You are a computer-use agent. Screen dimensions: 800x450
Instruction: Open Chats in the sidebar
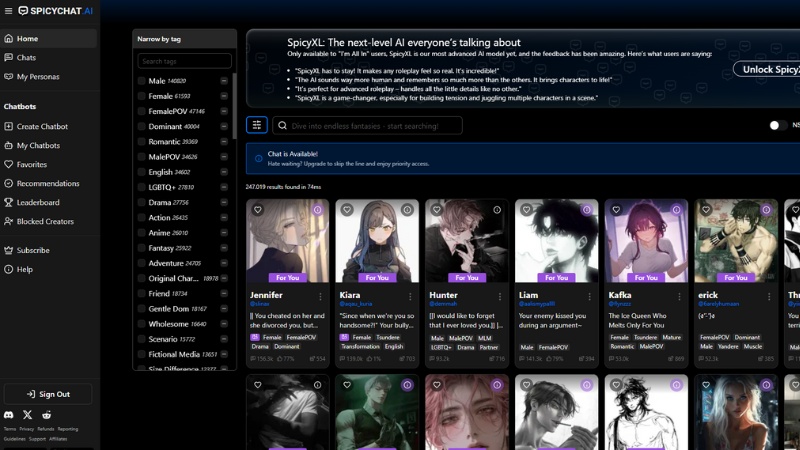click(x=26, y=58)
